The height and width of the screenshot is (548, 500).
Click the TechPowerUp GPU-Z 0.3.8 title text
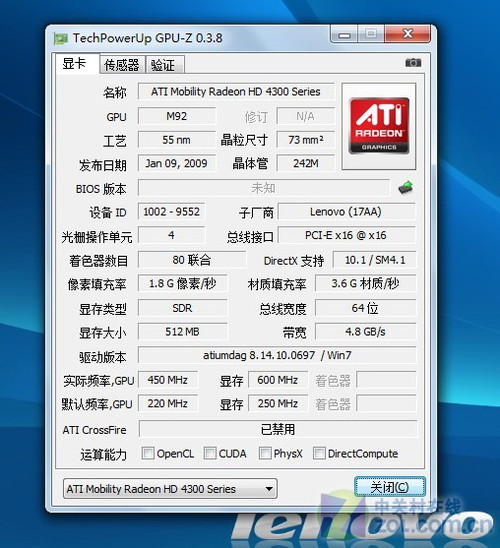(x=147, y=38)
